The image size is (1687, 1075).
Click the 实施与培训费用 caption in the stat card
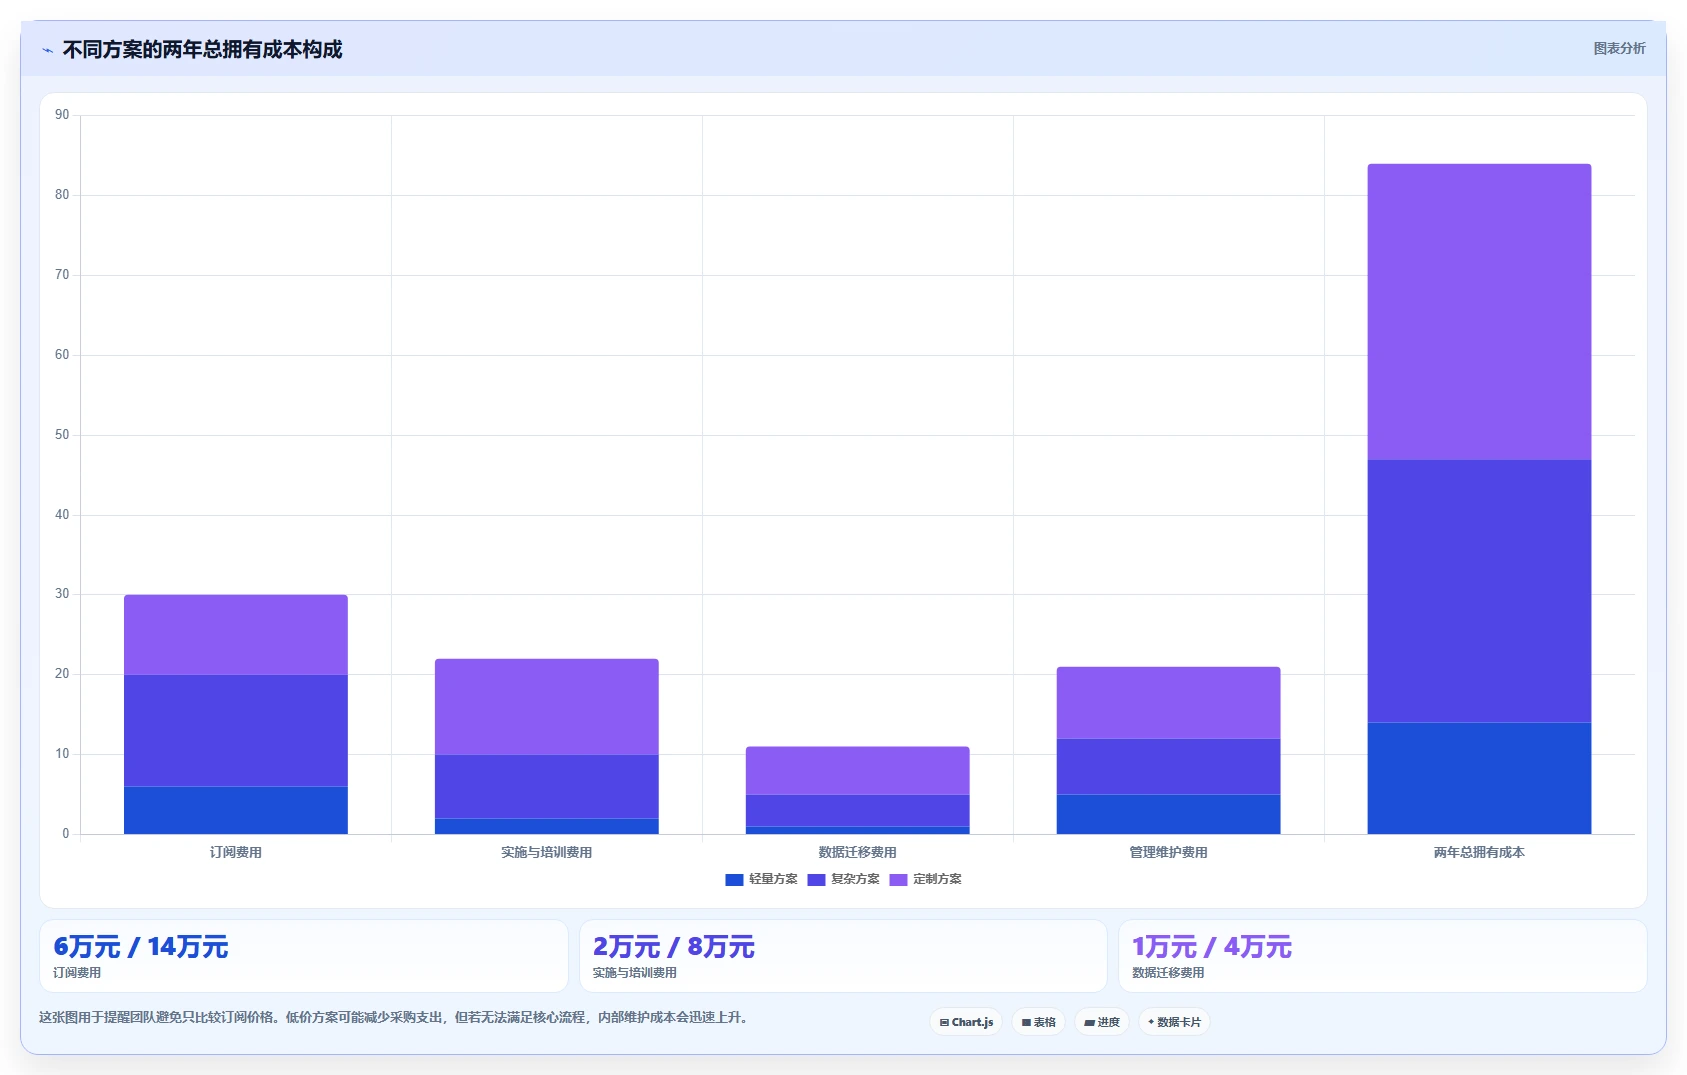coord(635,972)
